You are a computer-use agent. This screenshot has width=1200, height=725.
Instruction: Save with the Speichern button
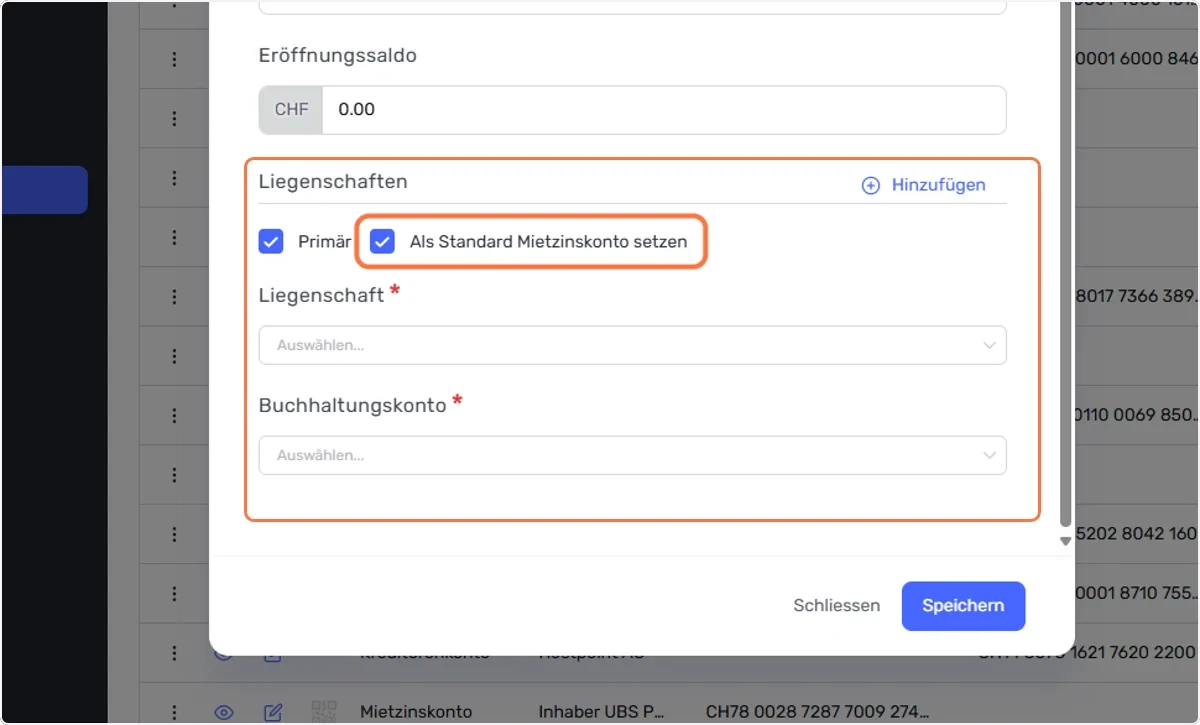click(963, 606)
